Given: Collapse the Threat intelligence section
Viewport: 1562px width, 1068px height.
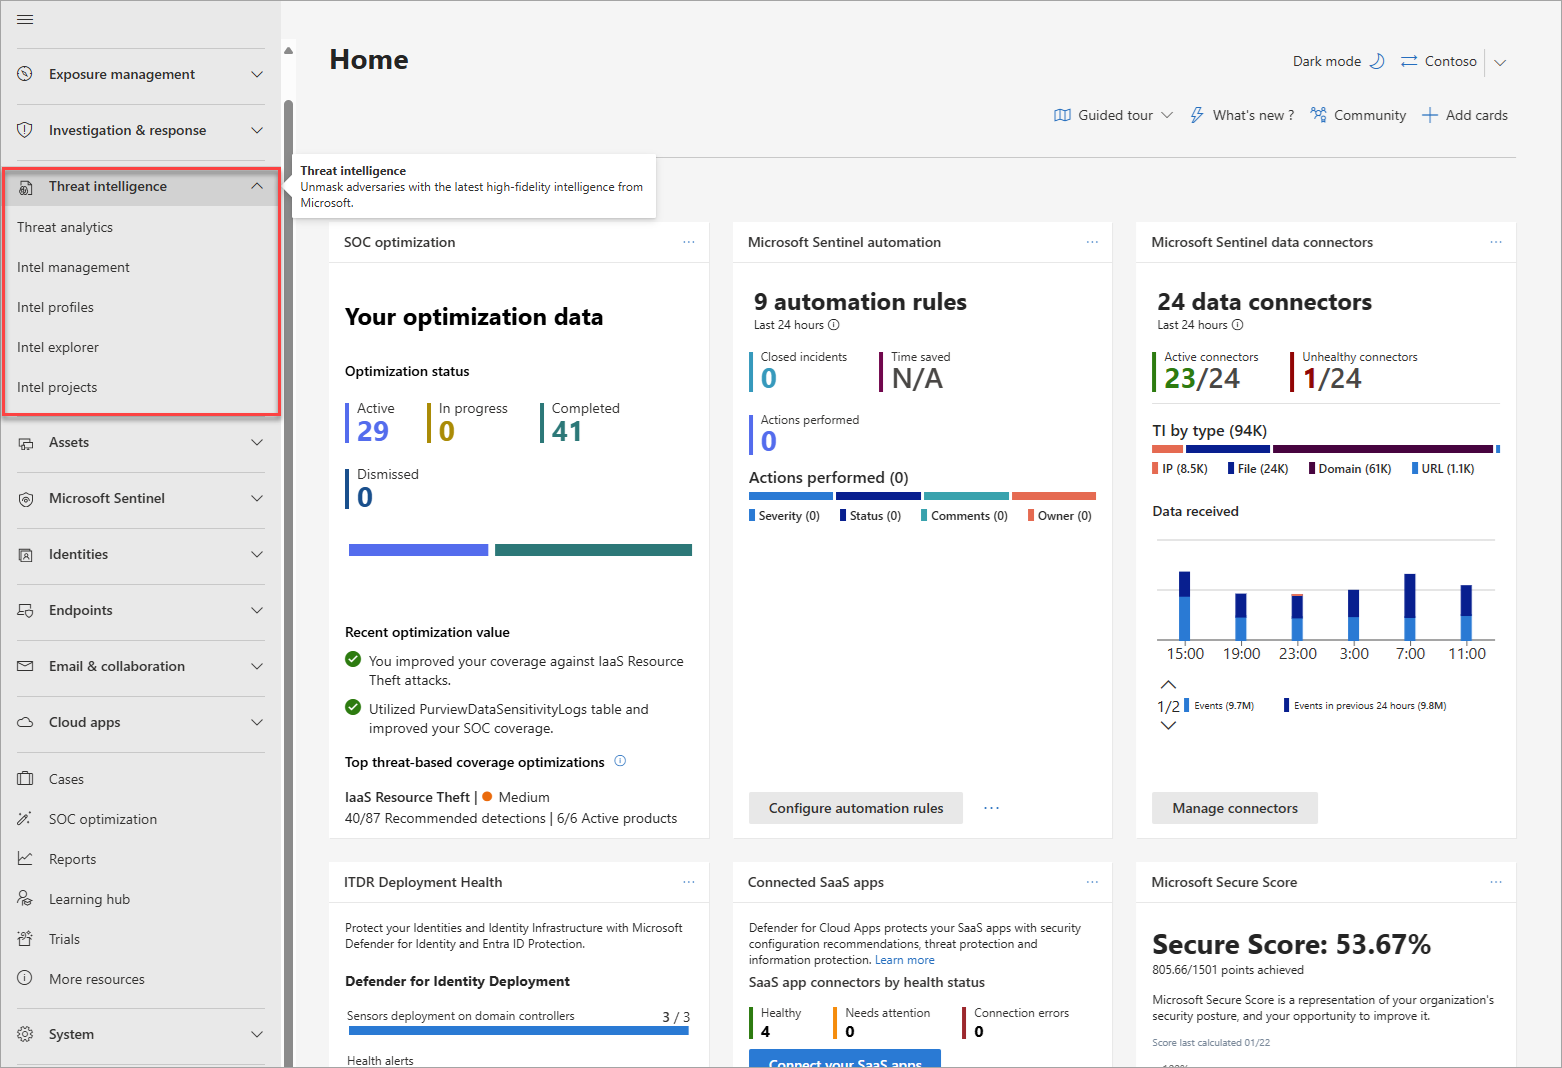Looking at the screenshot, I should point(257,186).
